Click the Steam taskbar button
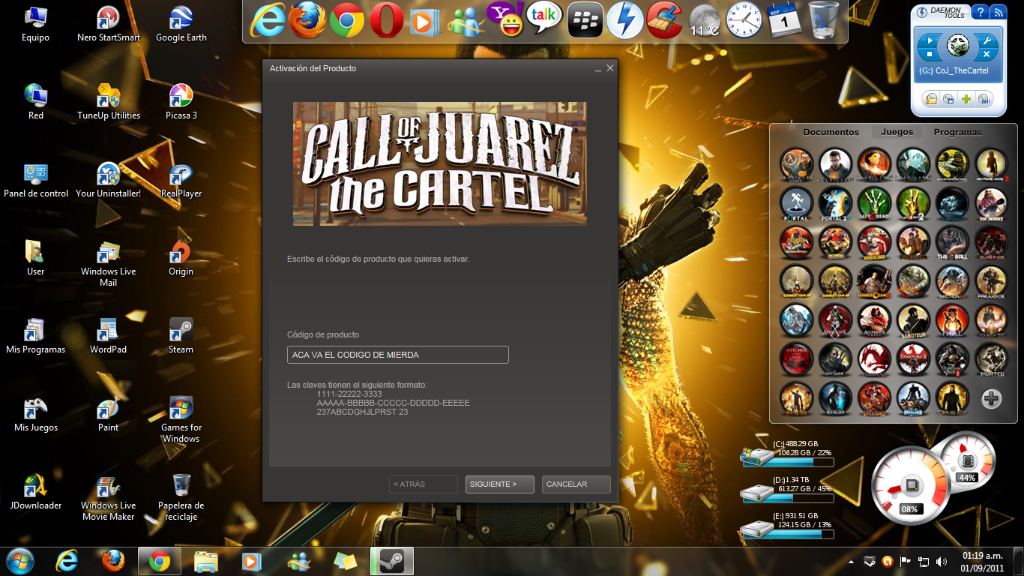1024x576 pixels. [x=392, y=561]
